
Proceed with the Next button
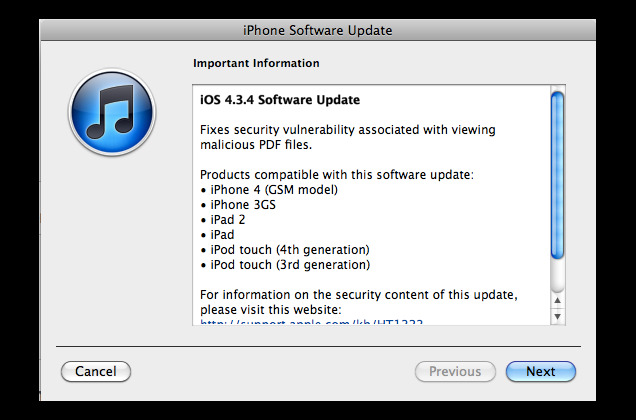click(x=541, y=371)
